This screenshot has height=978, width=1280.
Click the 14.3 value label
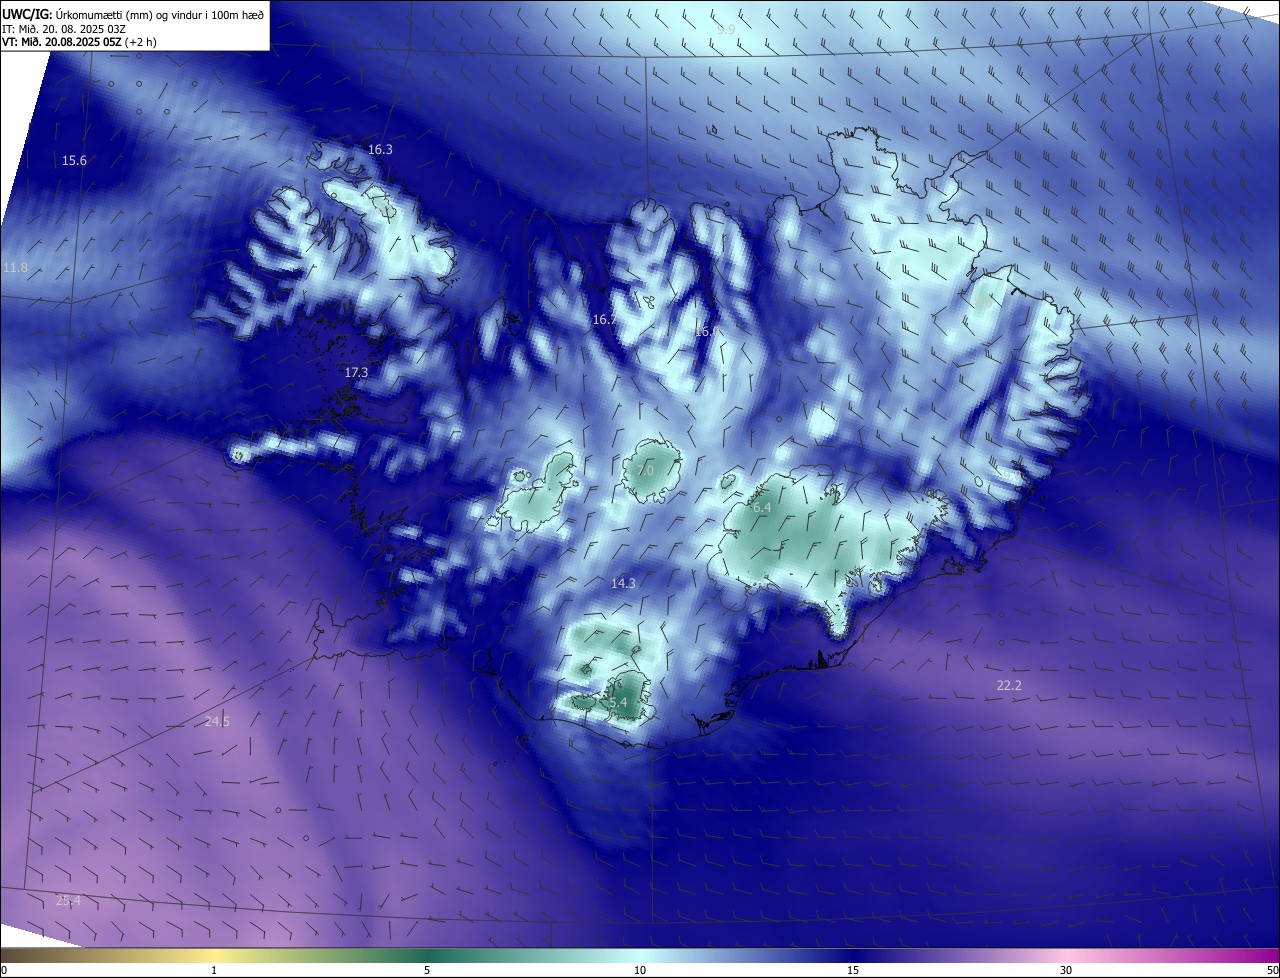tap(623, 583)
